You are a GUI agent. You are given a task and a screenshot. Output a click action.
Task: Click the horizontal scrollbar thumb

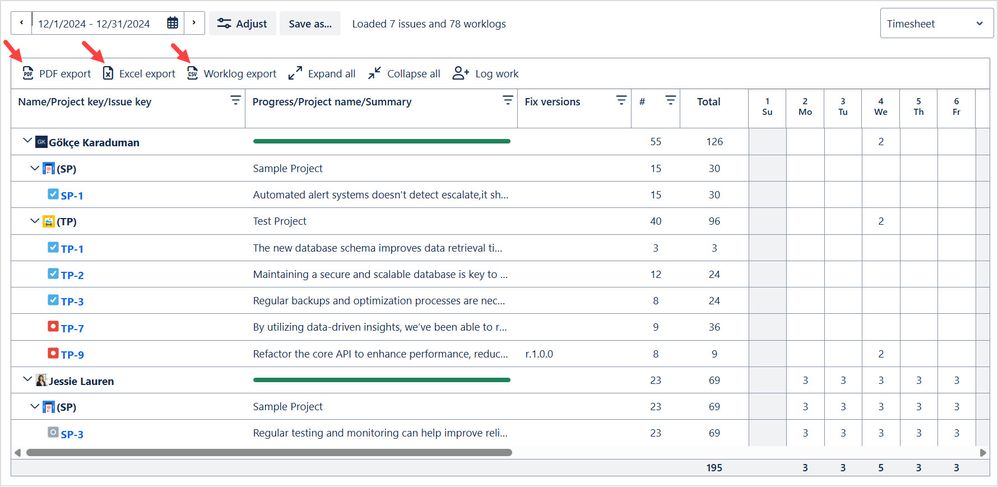tap(269, 453)
